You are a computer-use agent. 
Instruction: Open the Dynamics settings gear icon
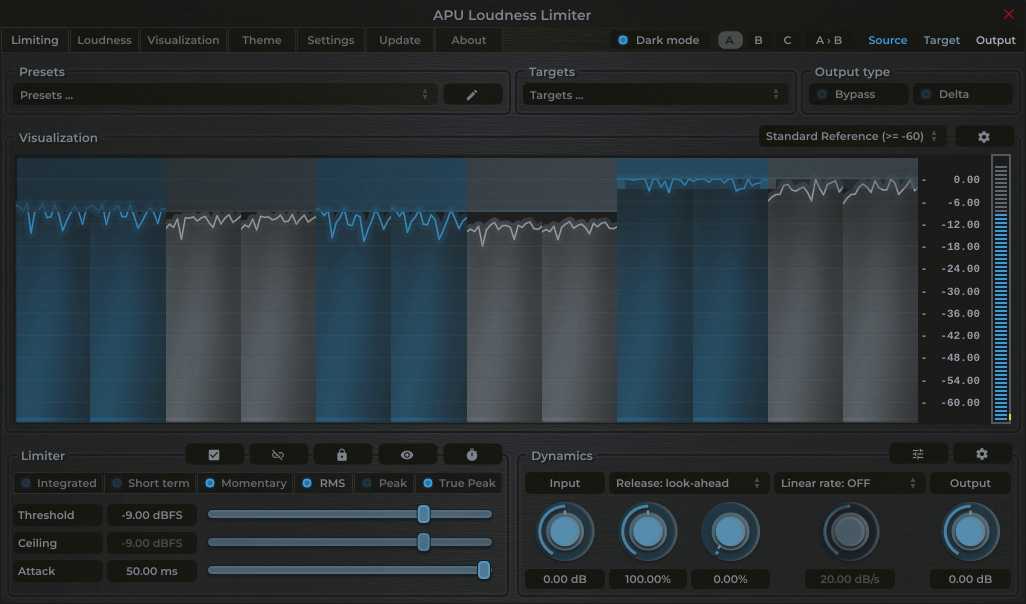(981, 453)
